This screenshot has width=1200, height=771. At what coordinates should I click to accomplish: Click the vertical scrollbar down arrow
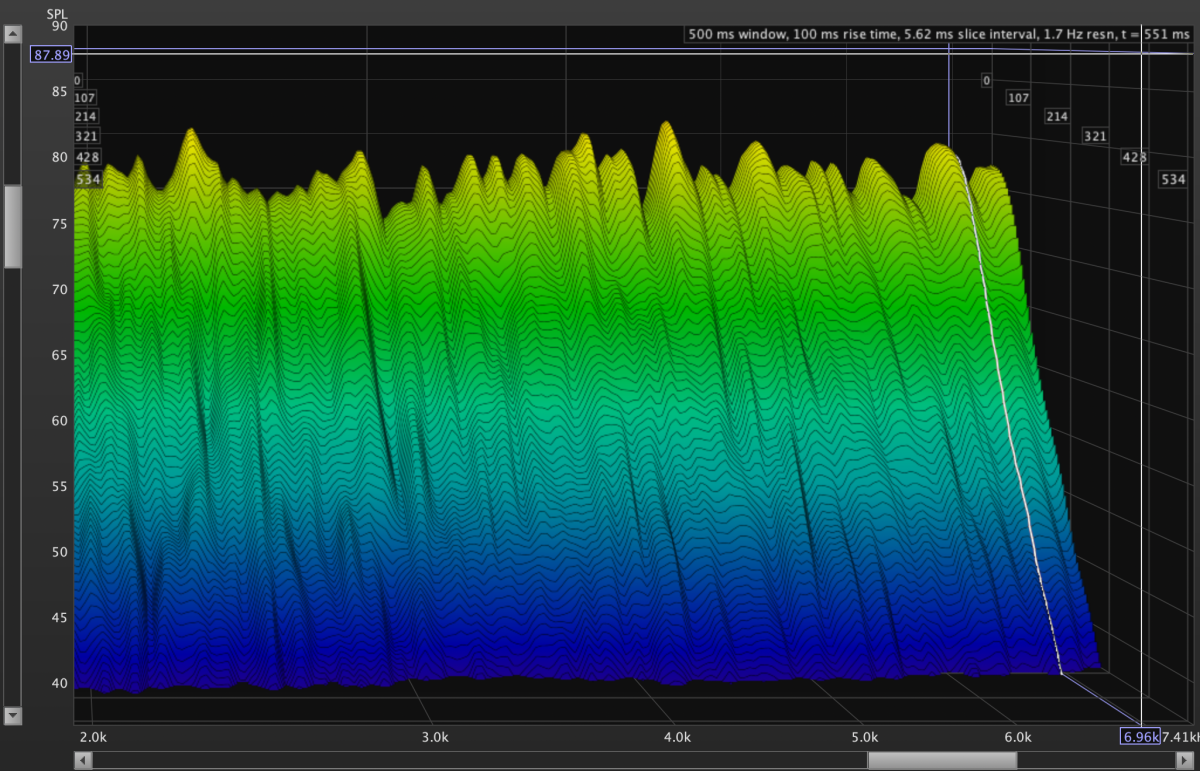click(x=13, y=715)
